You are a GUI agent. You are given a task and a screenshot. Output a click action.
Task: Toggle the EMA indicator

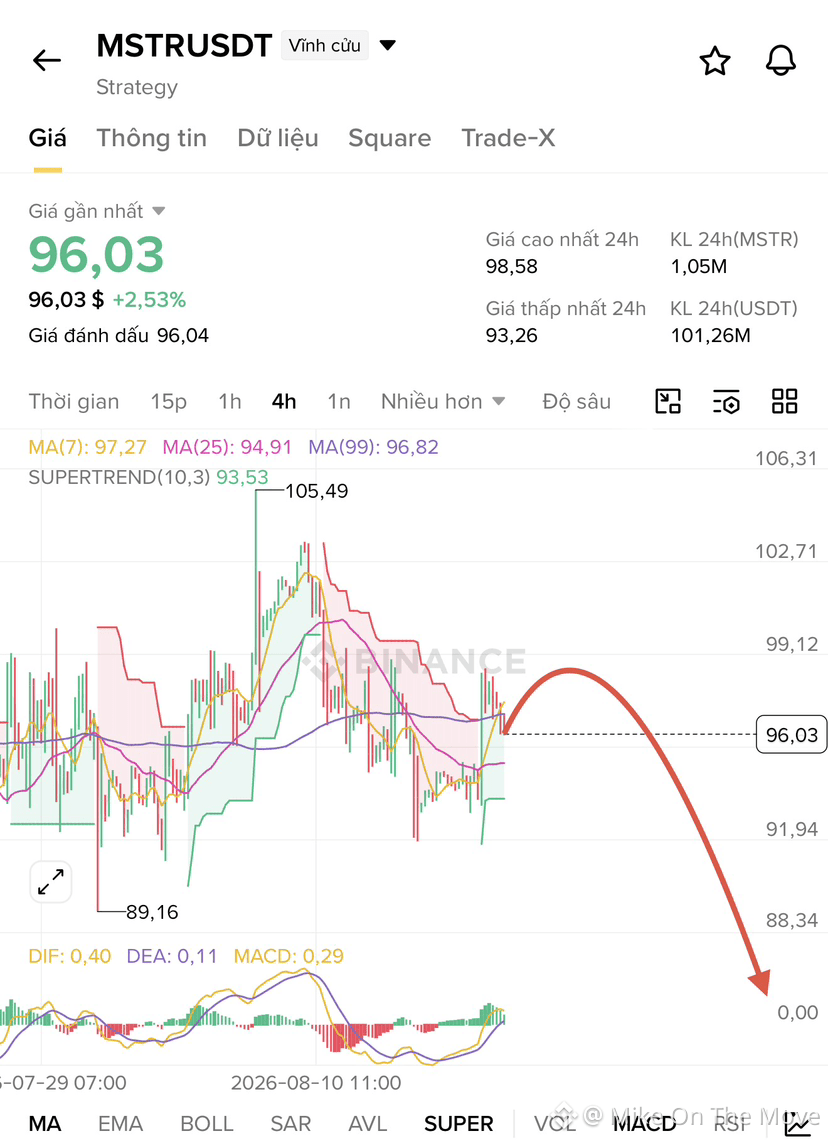(x=120, y=1123)
